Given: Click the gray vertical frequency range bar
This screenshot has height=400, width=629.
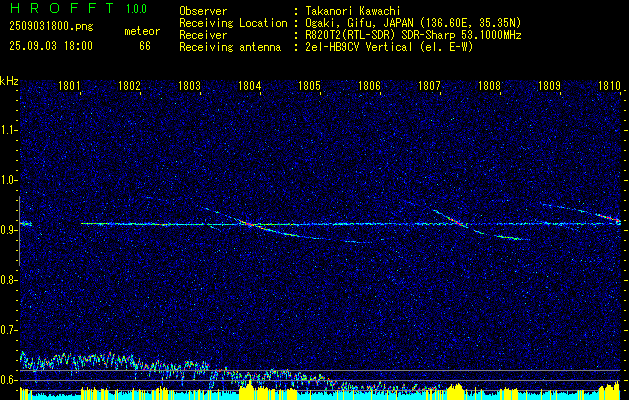Looking at the screenshot, I should point(19,231).
